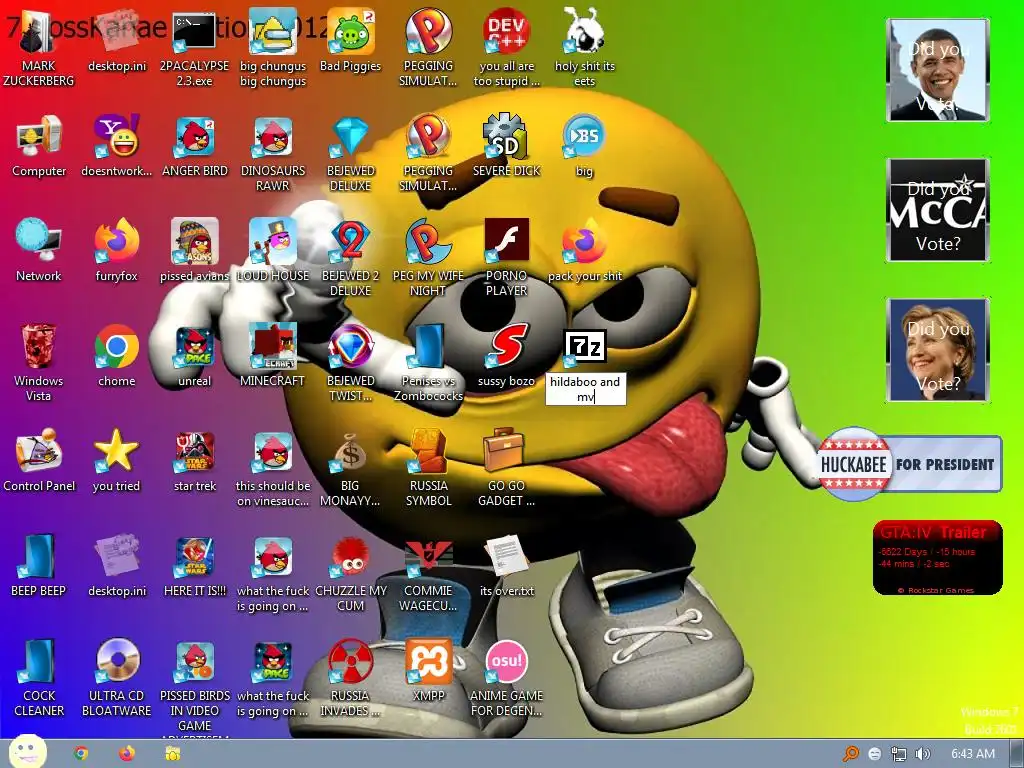Click the rename text field reading hildaboo and my
The height and width of the screenshot is (768, 1024).
[x=585, y=389]
